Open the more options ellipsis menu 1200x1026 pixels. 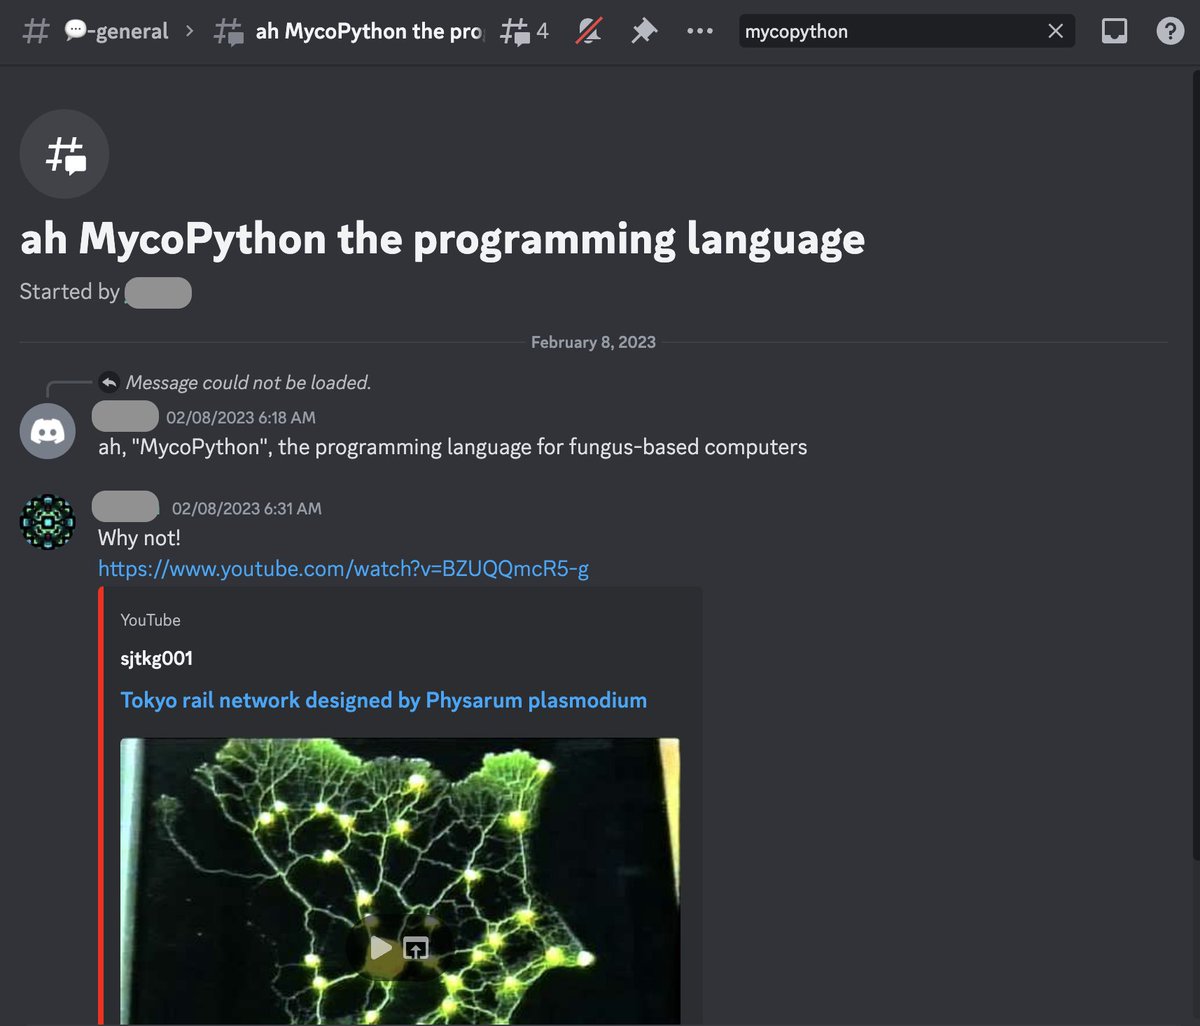pos(700,31)
